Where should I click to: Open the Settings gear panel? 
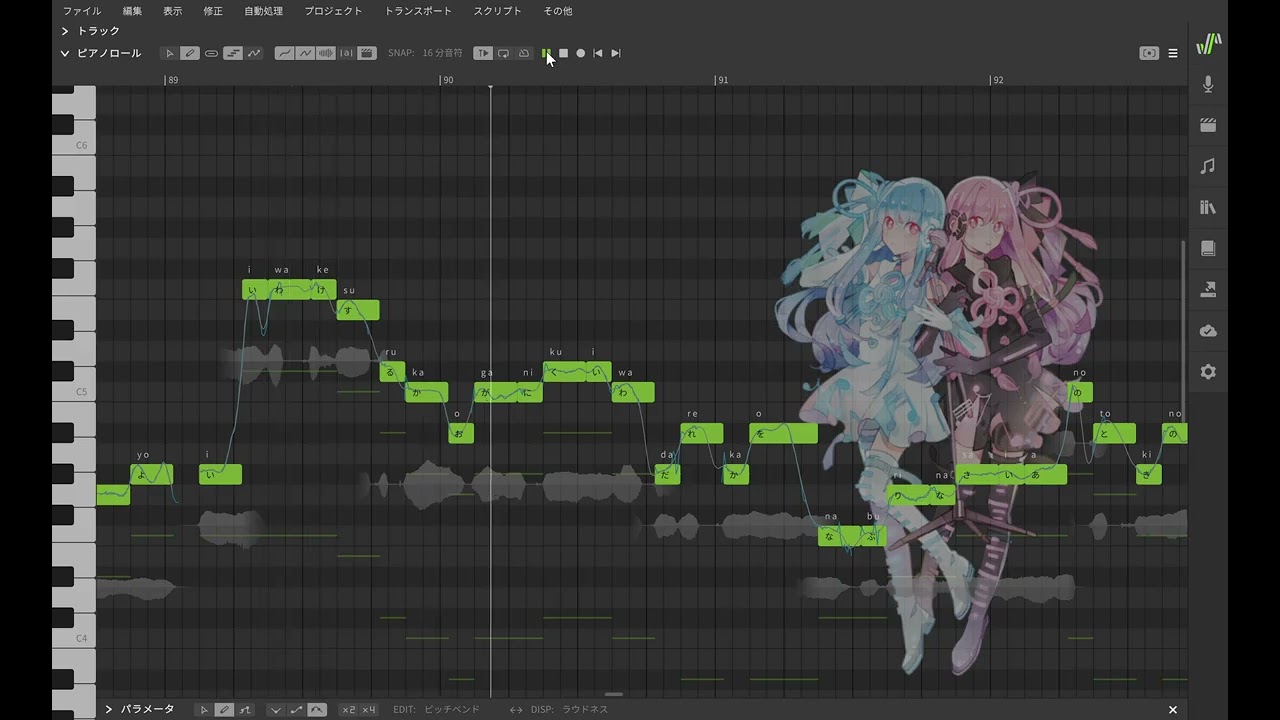(x=1208, y=372)
